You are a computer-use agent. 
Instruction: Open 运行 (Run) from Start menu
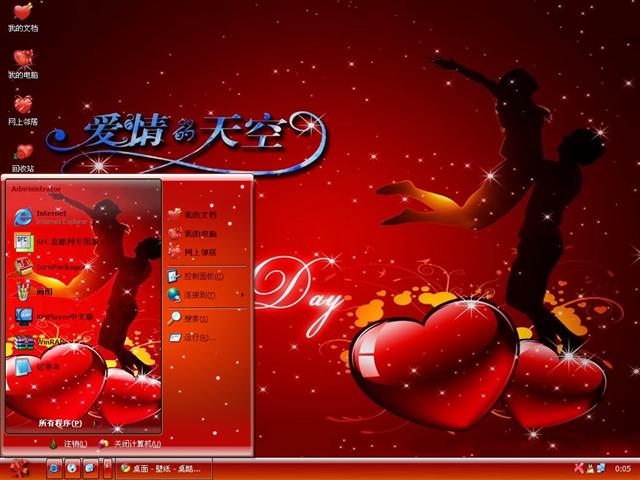click(x=196, y=338)
